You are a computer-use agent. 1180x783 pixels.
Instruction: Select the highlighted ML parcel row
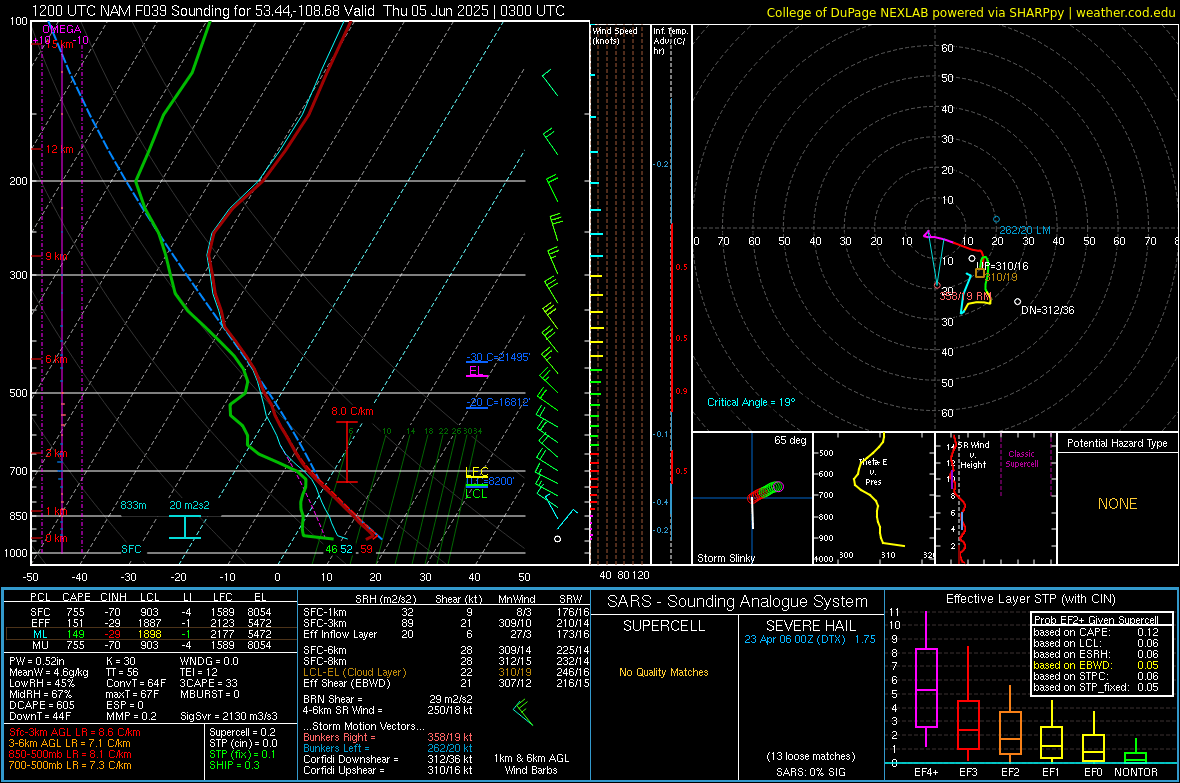151,634
